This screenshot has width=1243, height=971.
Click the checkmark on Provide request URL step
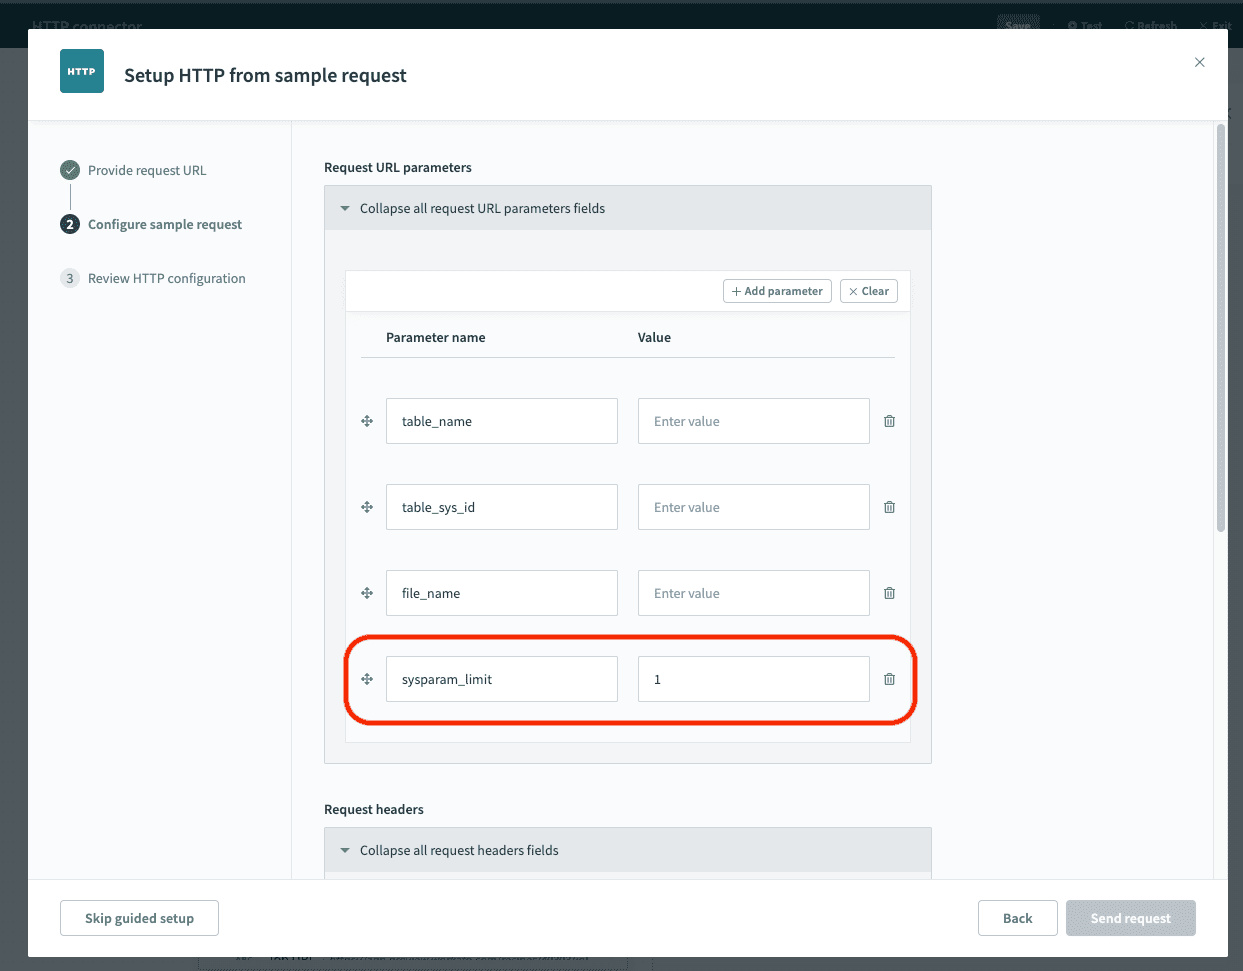pos(68,170)
